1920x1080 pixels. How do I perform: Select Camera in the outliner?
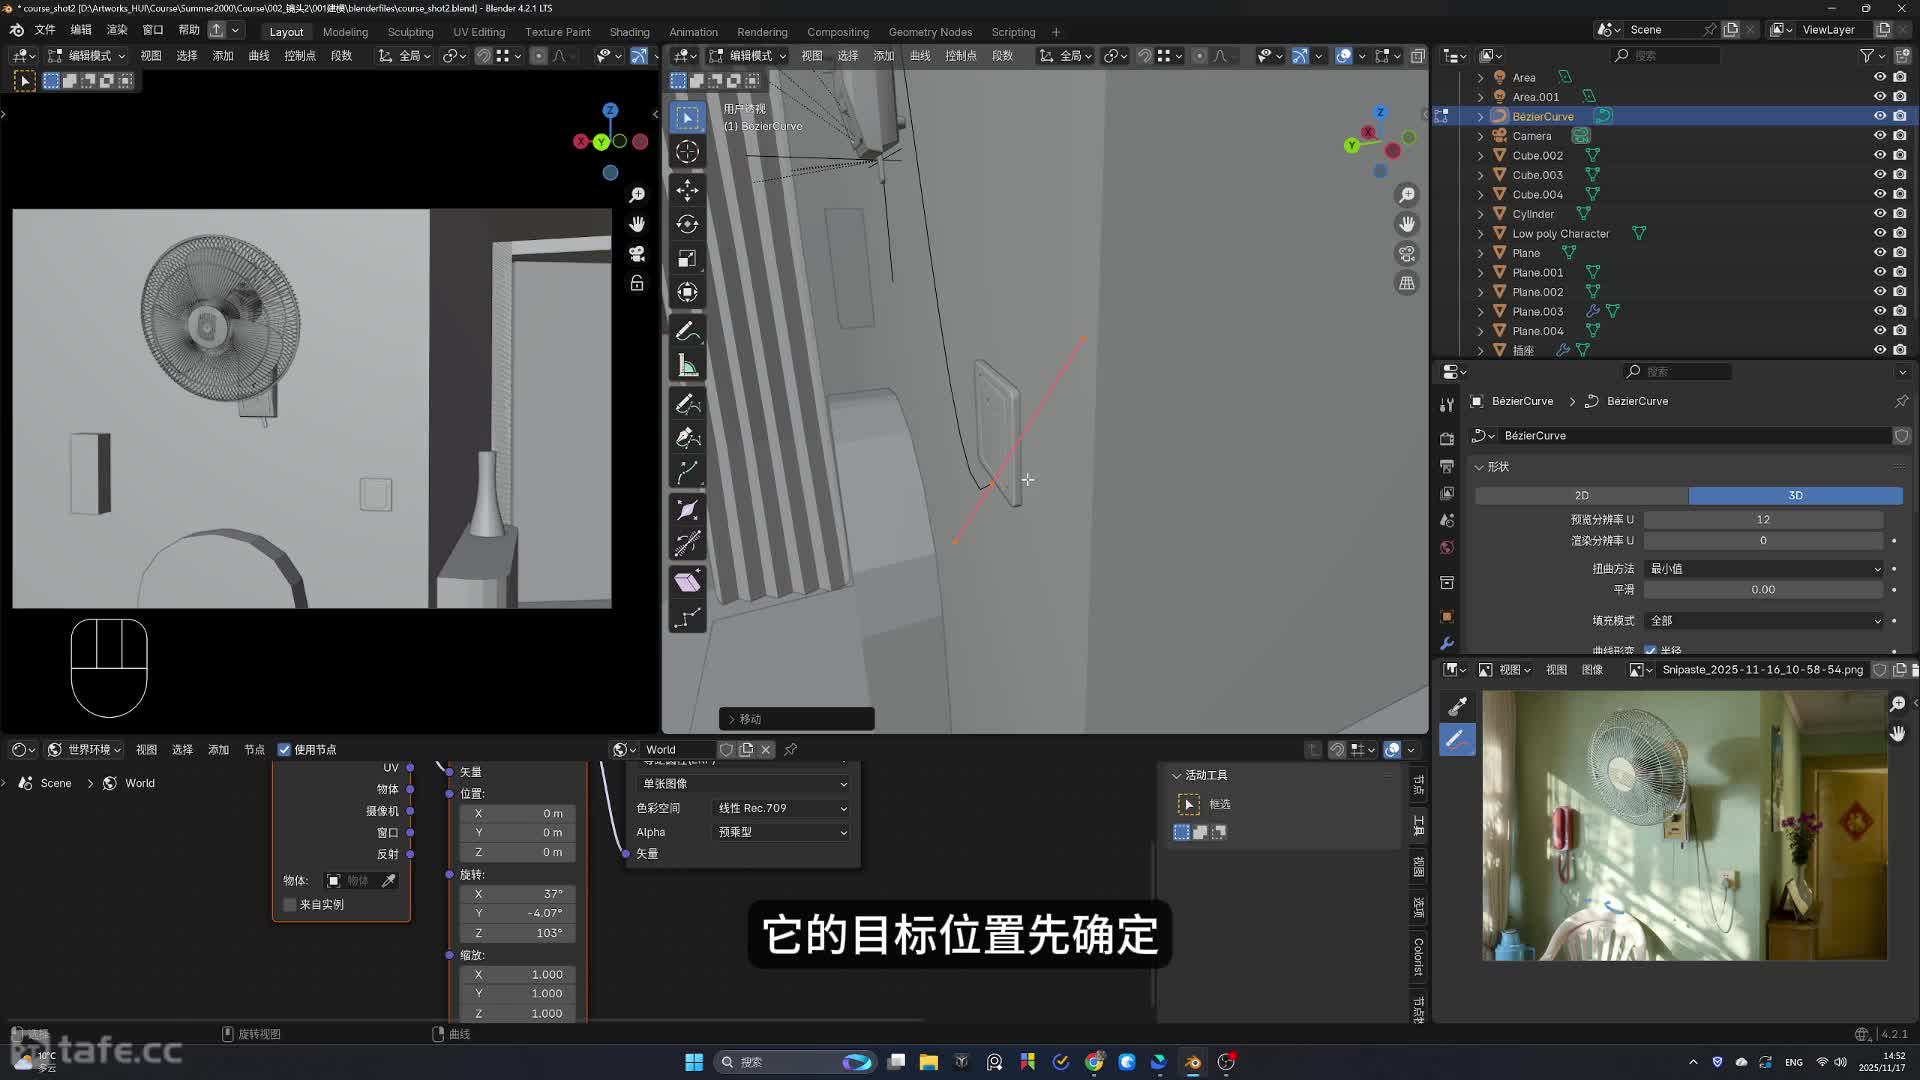pos(1531,136)
